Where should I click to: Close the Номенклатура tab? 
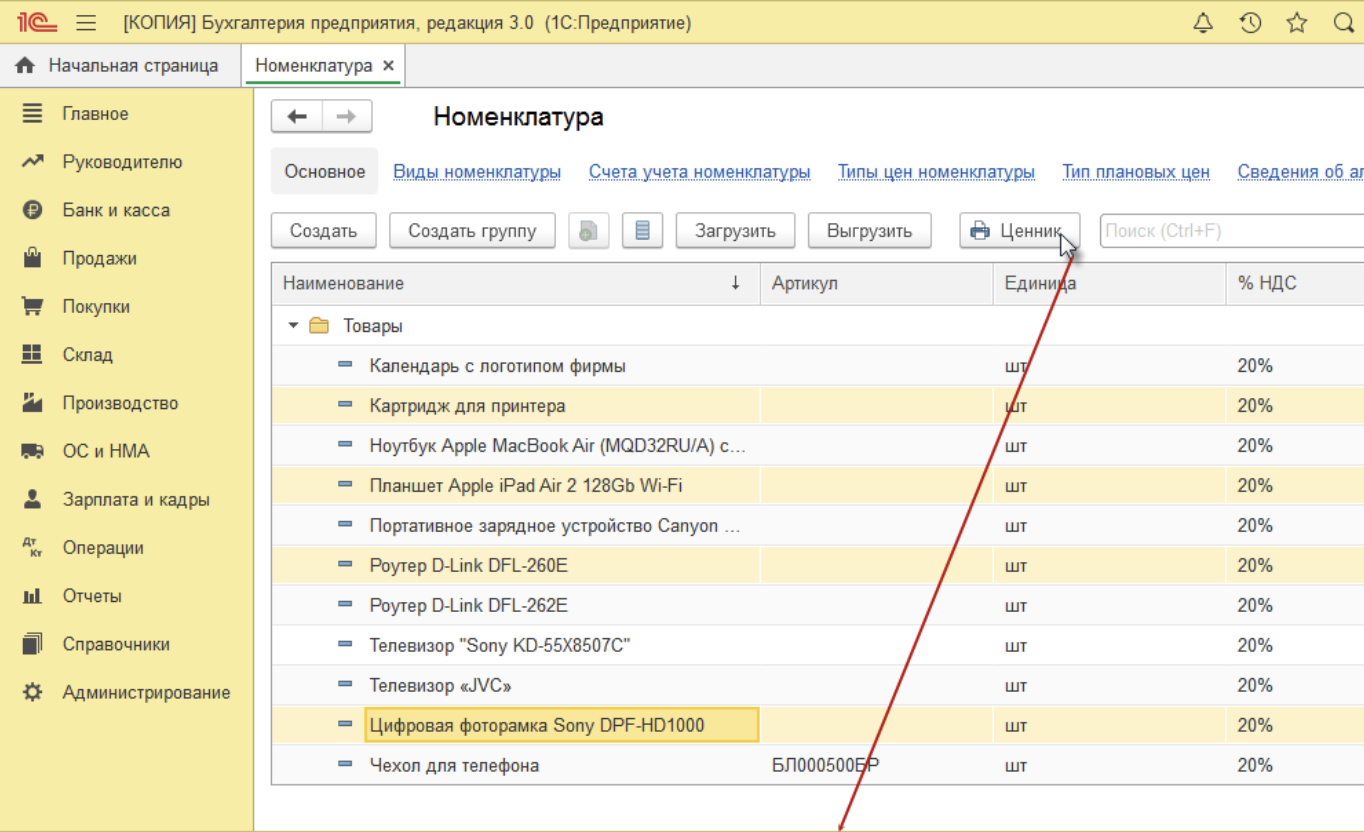(389, 66)
